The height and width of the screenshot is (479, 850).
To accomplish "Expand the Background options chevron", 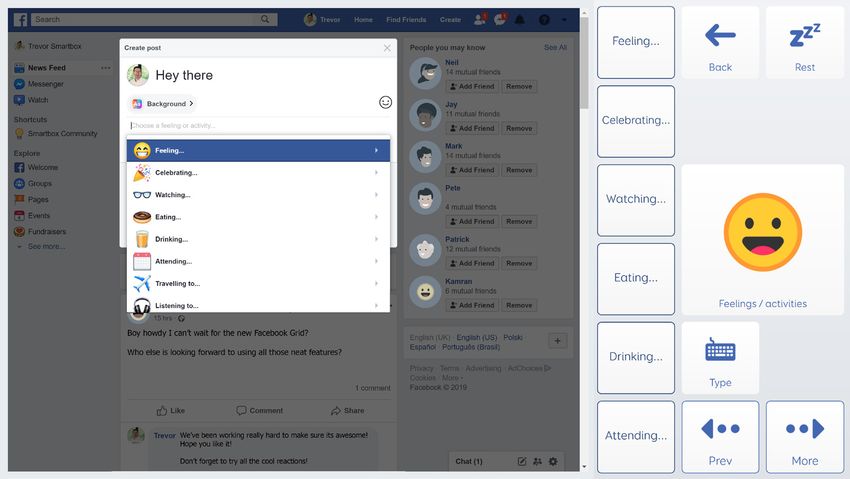I will point(191,103).
